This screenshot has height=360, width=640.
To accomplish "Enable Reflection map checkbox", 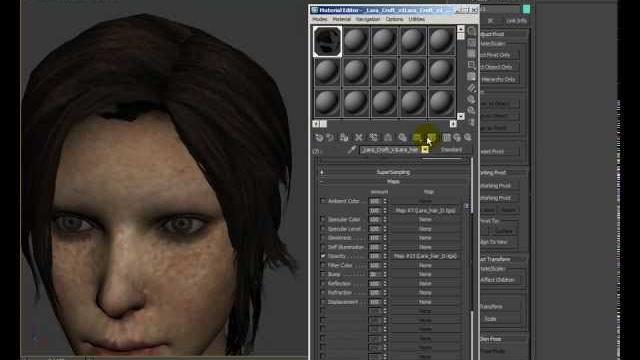I will pyautogui.click(x=322, y=284).
